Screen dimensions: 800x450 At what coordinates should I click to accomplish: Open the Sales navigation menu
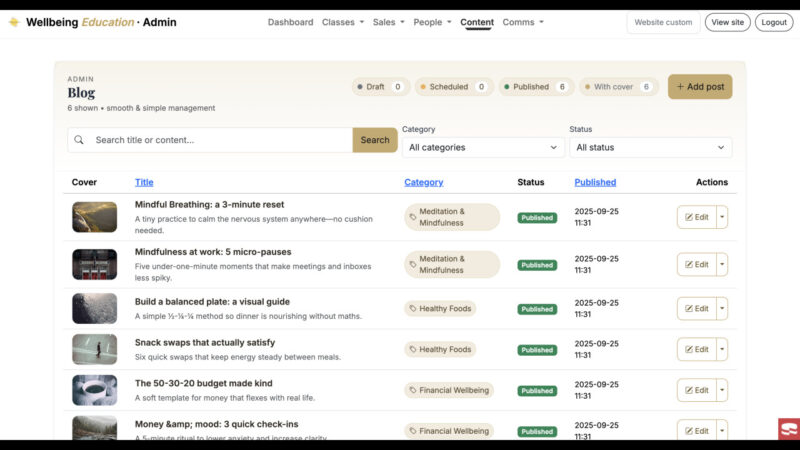[388, 22]
